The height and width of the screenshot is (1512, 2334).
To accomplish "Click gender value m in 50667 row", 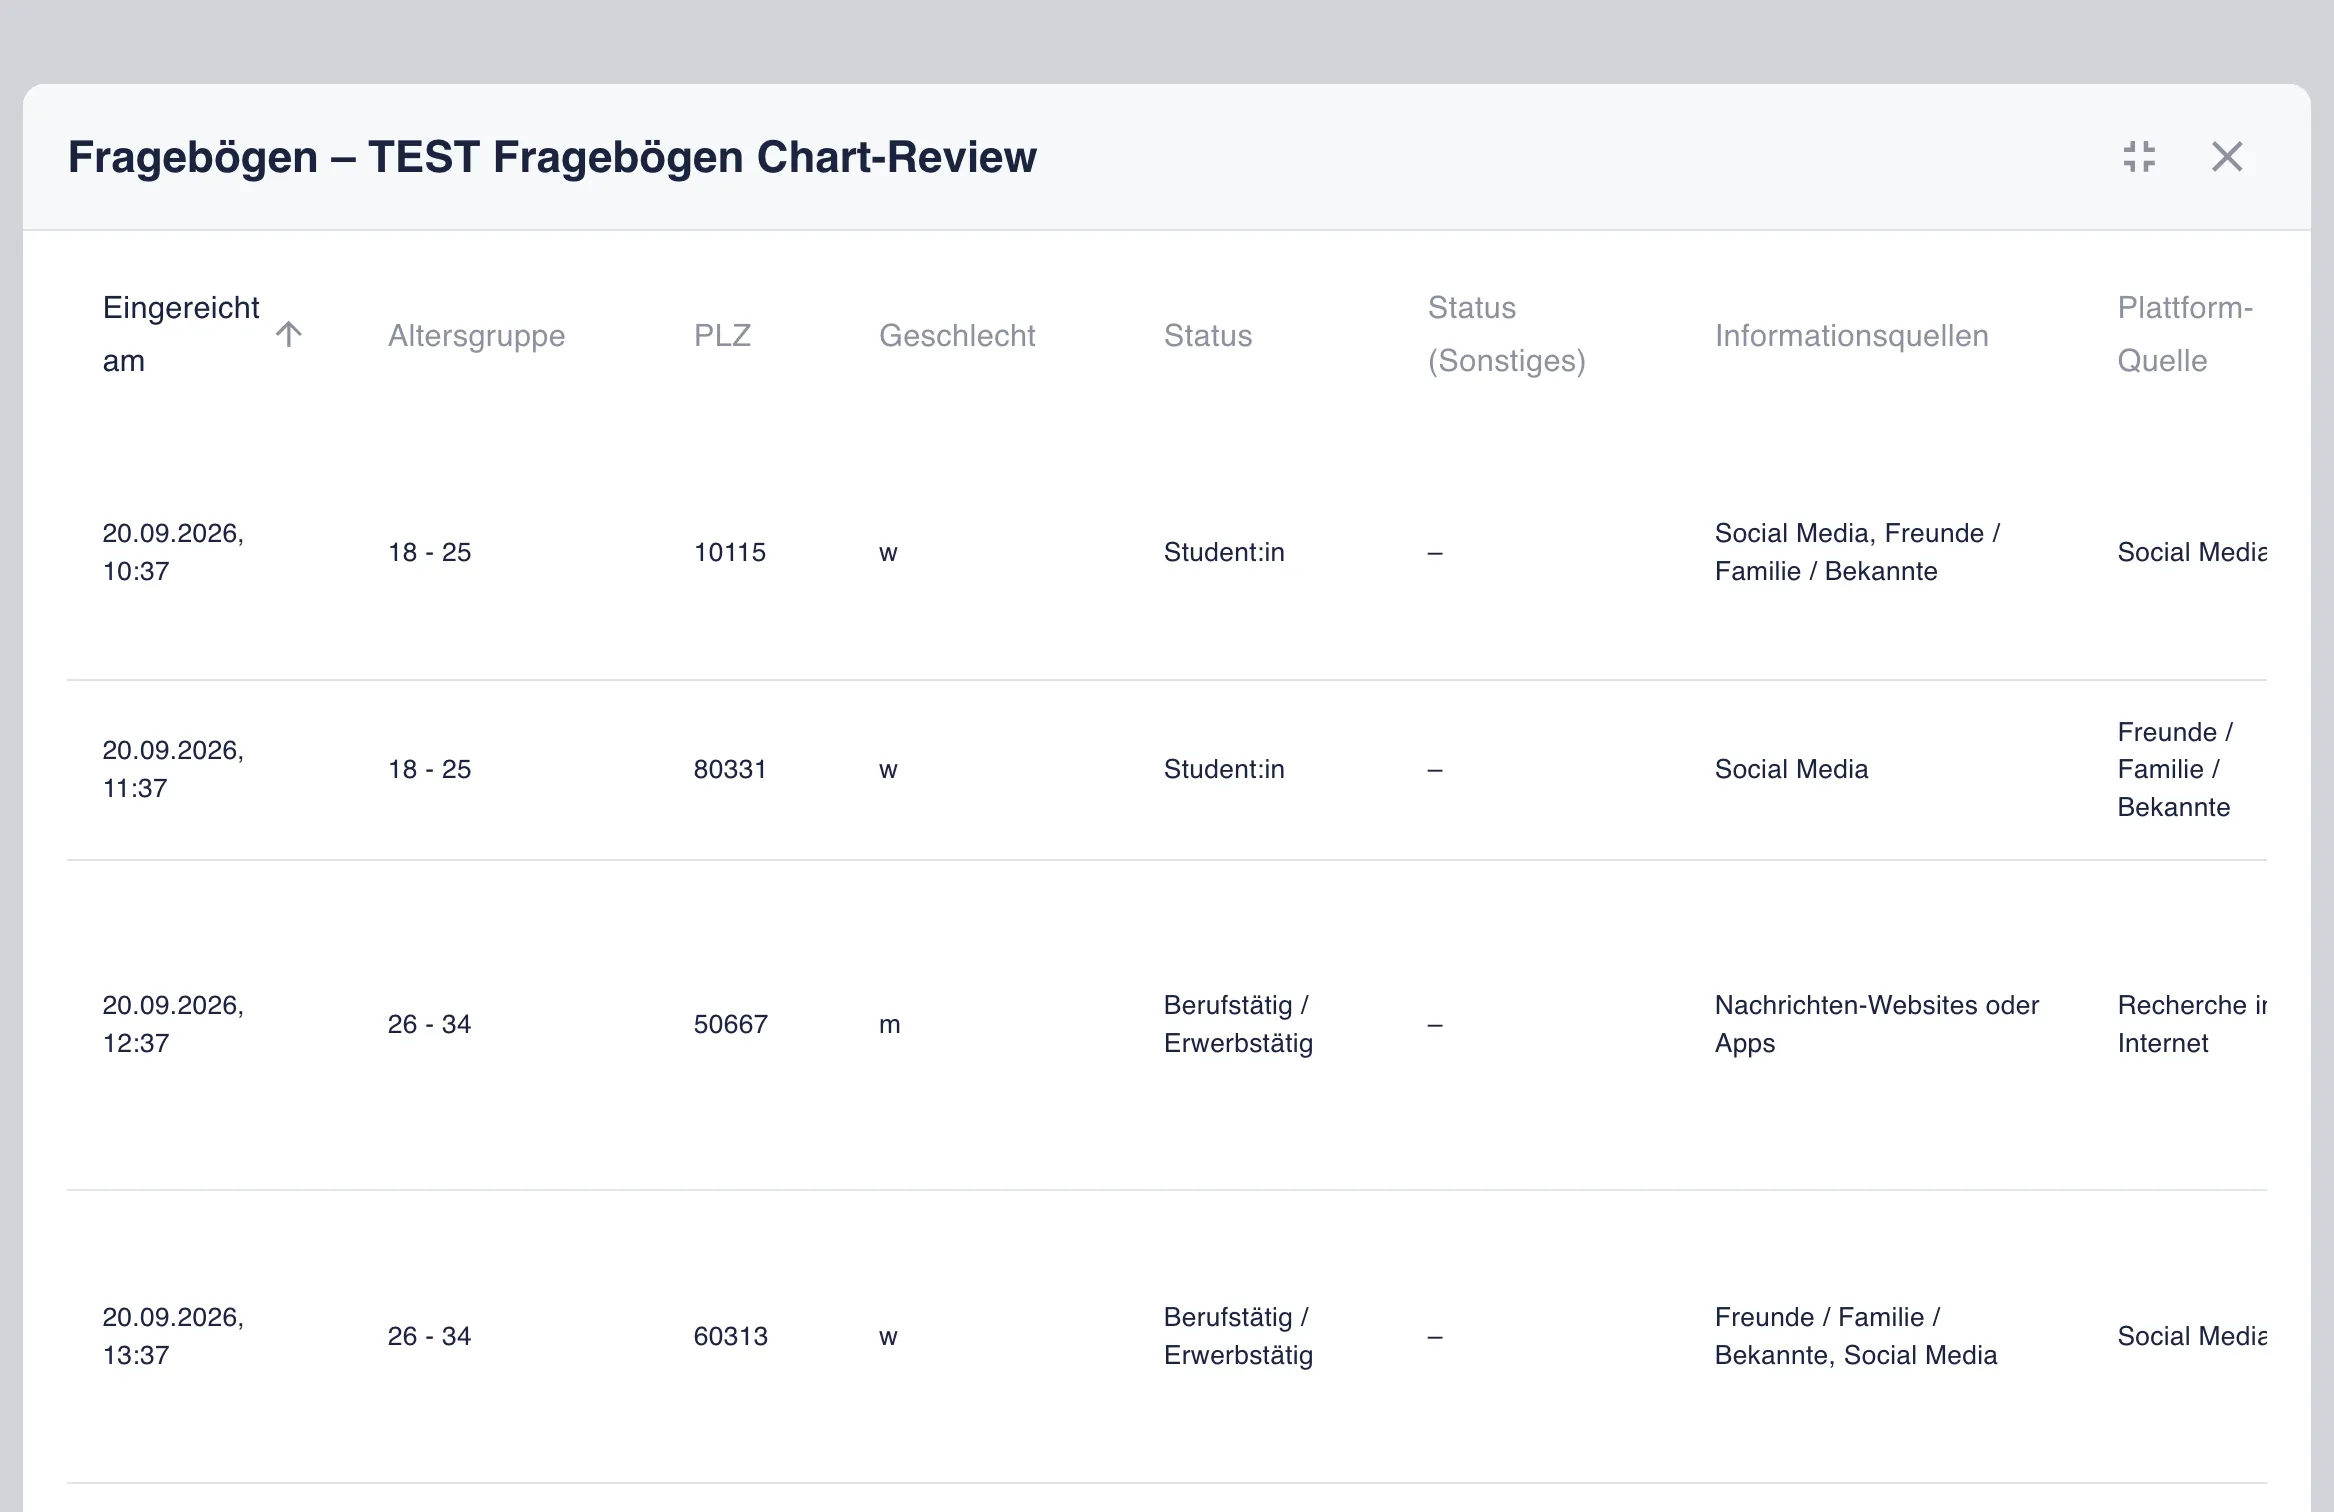I will click(889, 1025).
